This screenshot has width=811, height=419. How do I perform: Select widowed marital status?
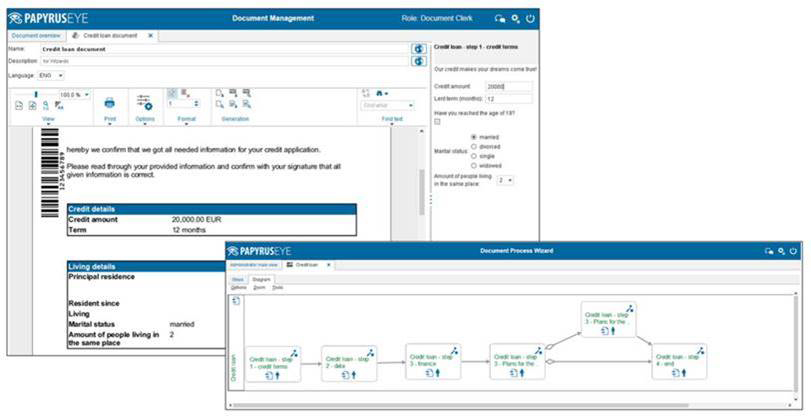click(x=474, y=166)
